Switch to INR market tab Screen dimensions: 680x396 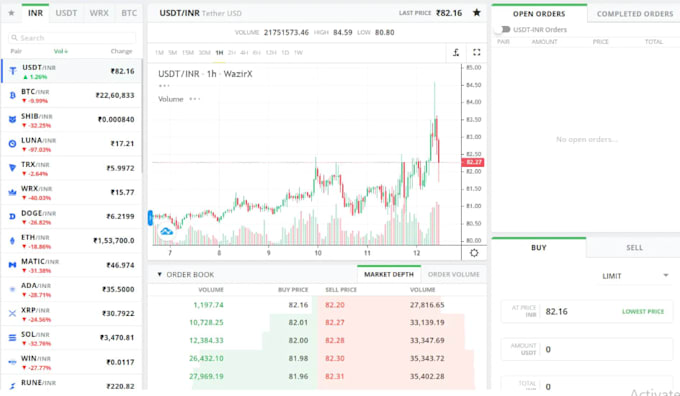36,13
